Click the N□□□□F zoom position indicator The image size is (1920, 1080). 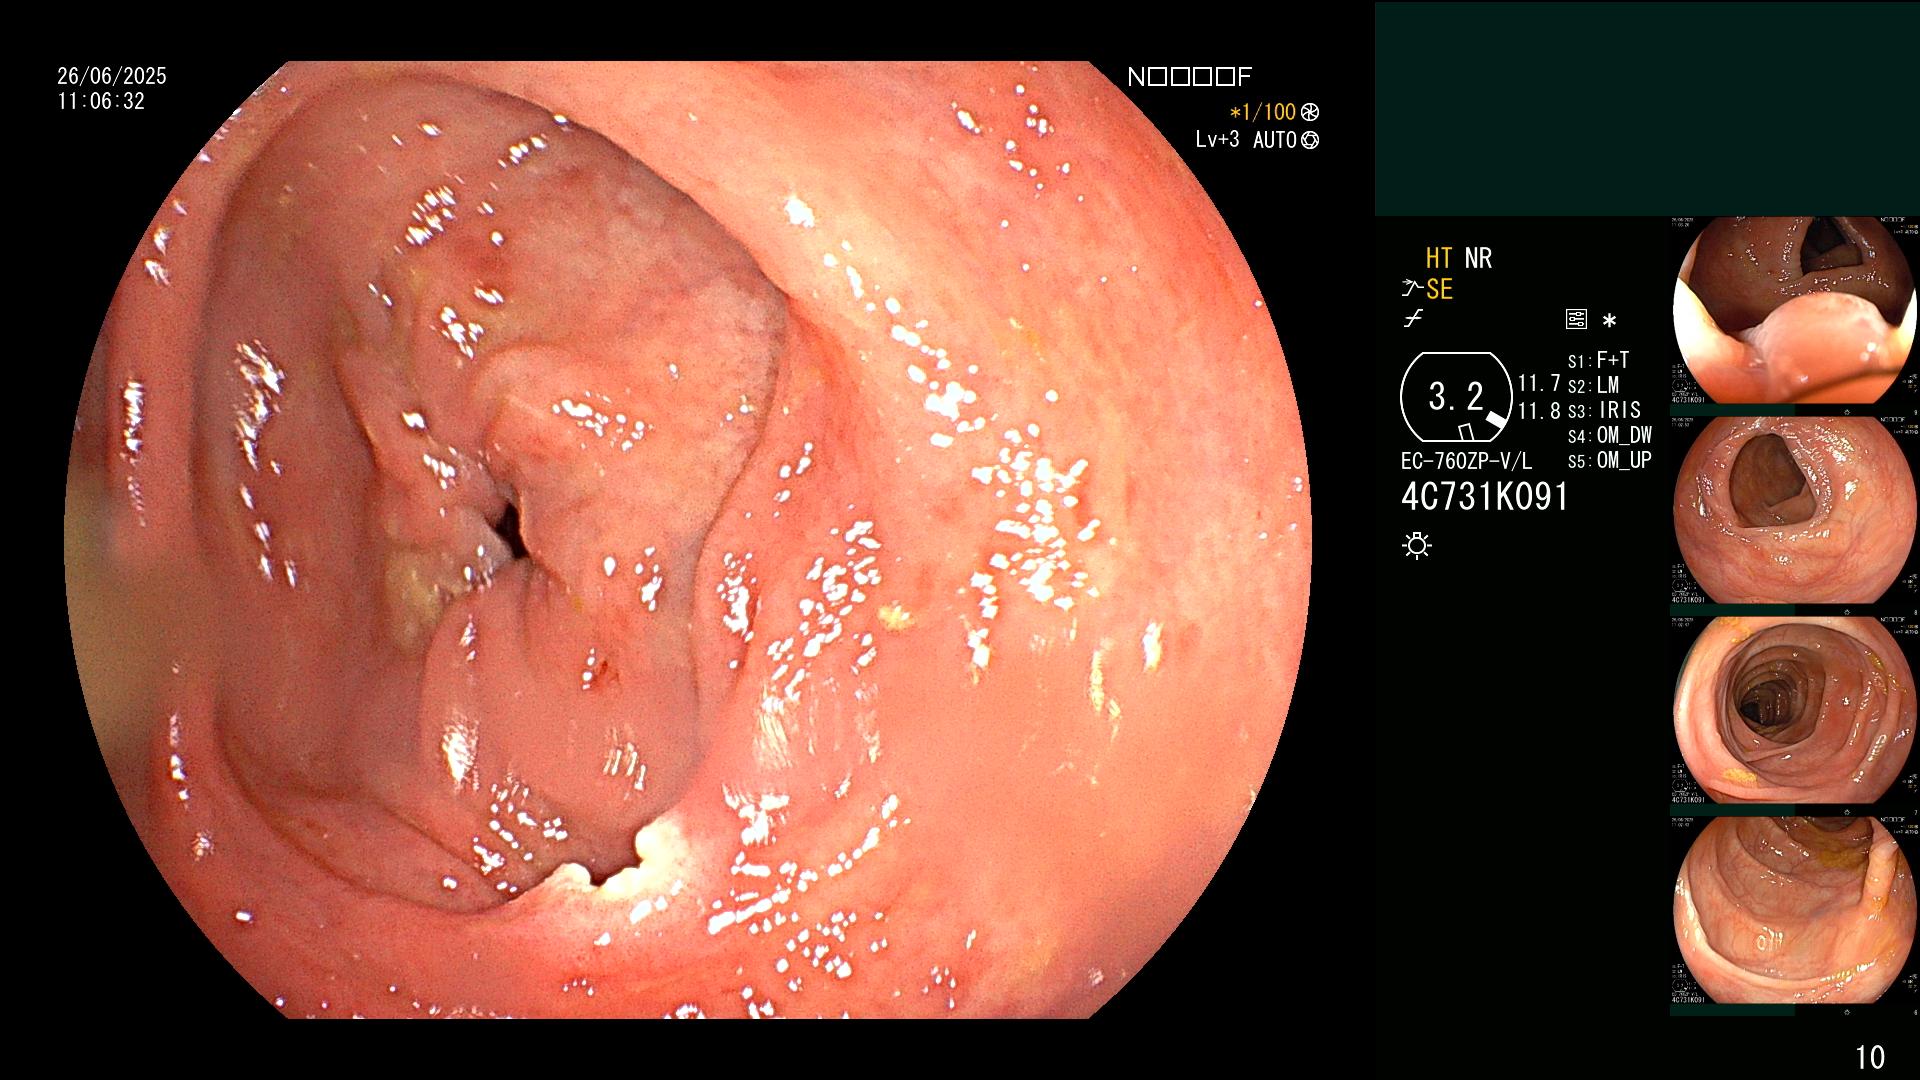(1190, 77)
